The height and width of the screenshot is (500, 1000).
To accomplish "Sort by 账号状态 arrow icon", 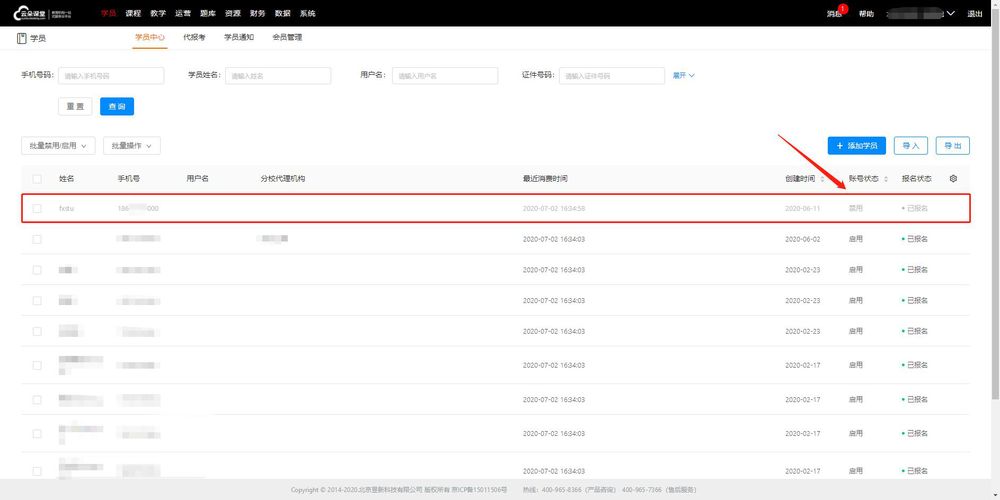I will 886,179.
